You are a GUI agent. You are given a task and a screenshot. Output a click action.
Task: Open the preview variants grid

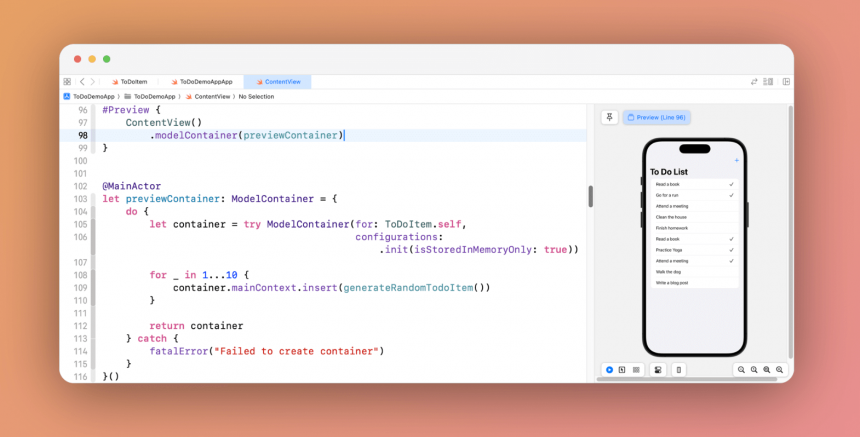(636, 370)
